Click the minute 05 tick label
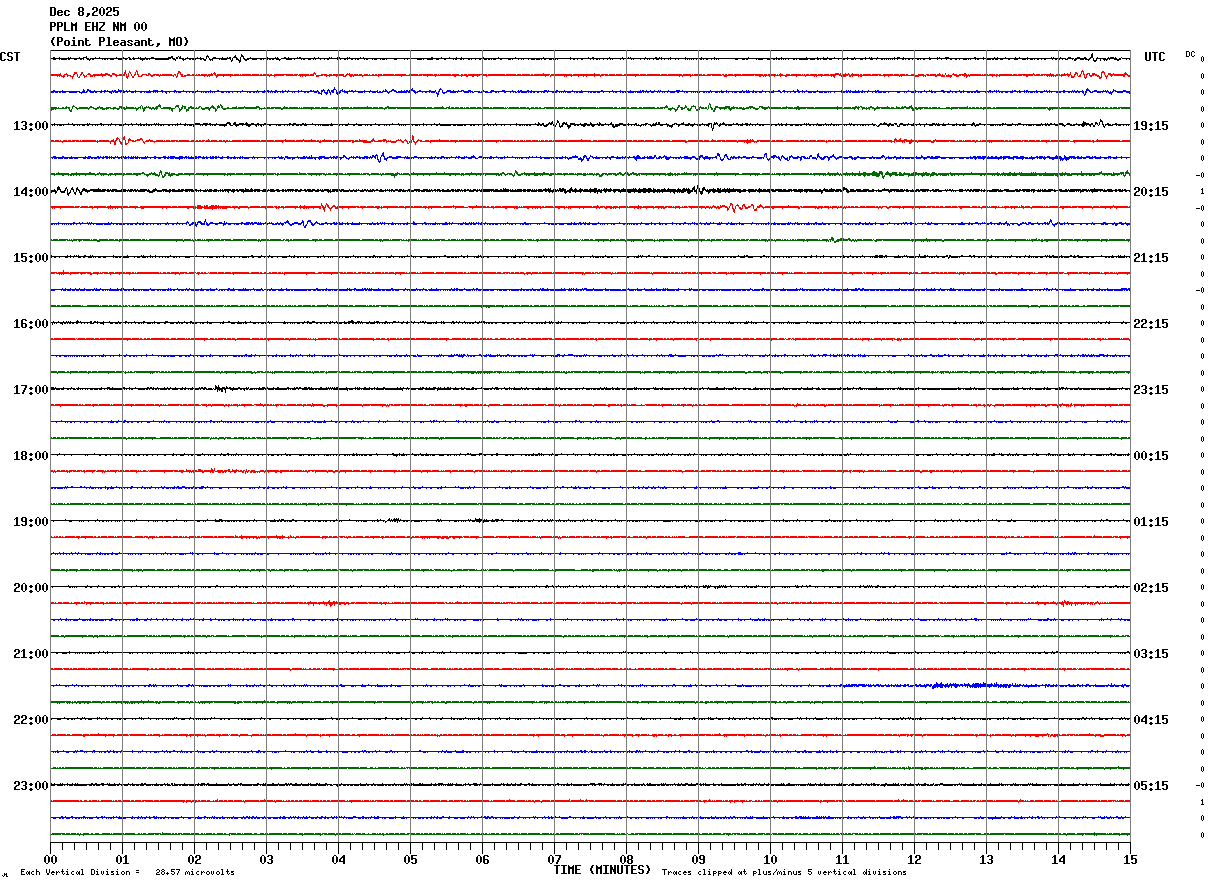The image size is (1210, 886). coord(410,859)
